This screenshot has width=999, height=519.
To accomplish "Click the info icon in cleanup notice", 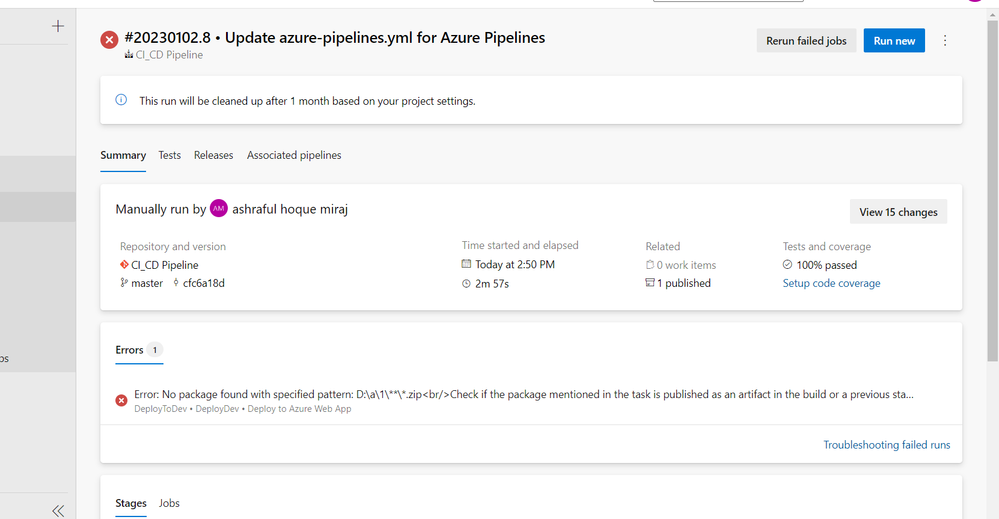I will click(x=121, y=100).
